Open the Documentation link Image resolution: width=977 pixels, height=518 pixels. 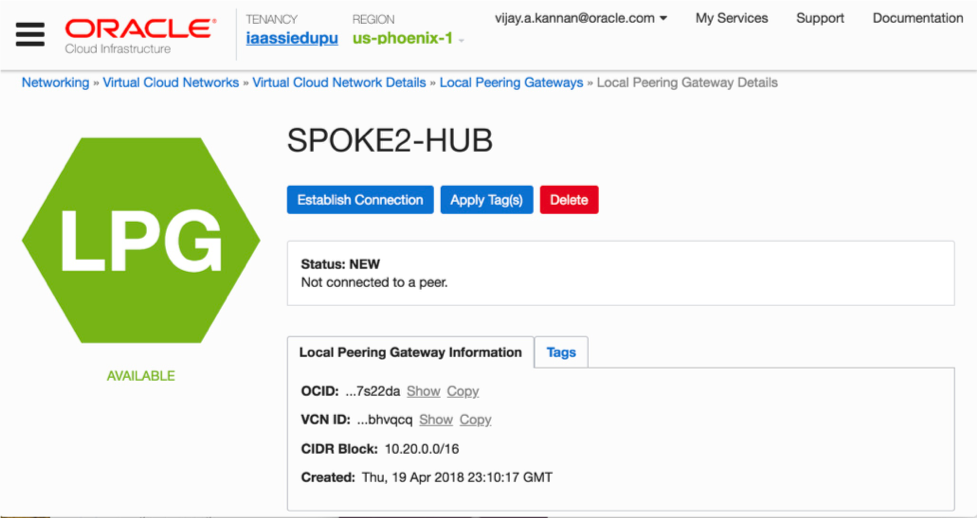coord(918,18)
